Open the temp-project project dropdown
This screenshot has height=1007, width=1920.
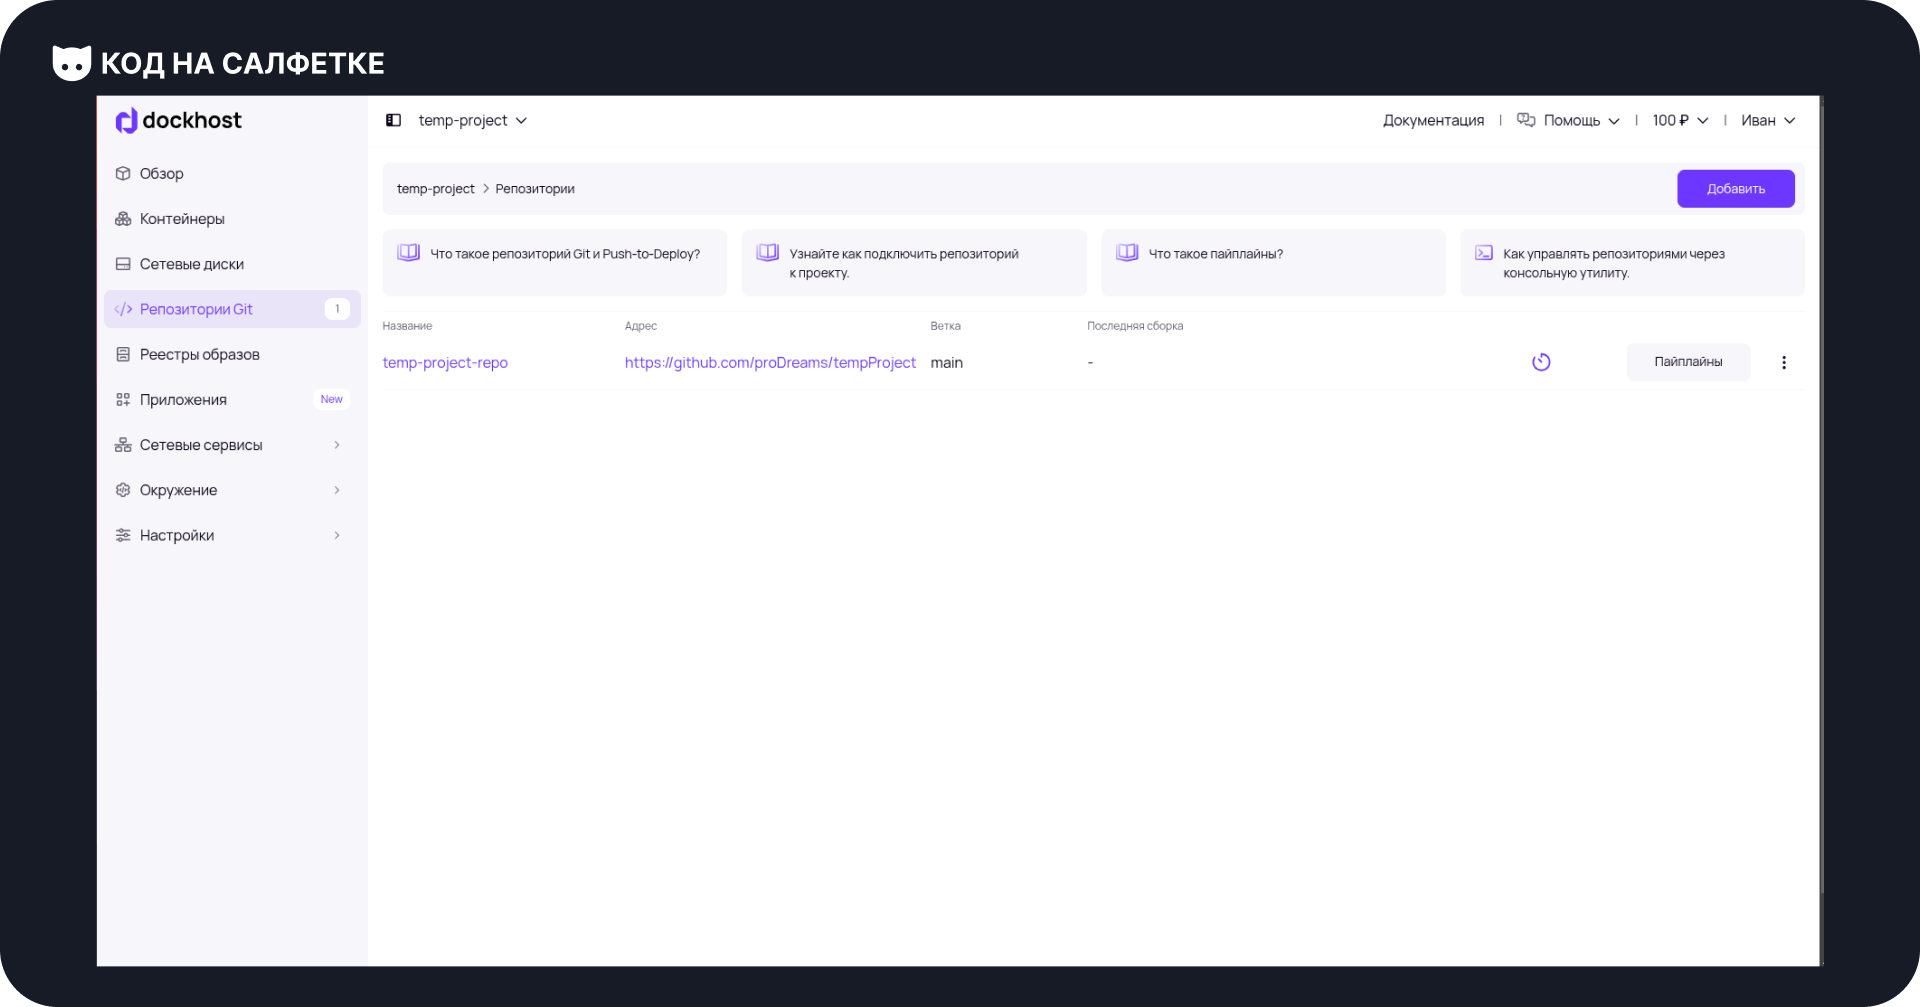(x=472, y=120)
